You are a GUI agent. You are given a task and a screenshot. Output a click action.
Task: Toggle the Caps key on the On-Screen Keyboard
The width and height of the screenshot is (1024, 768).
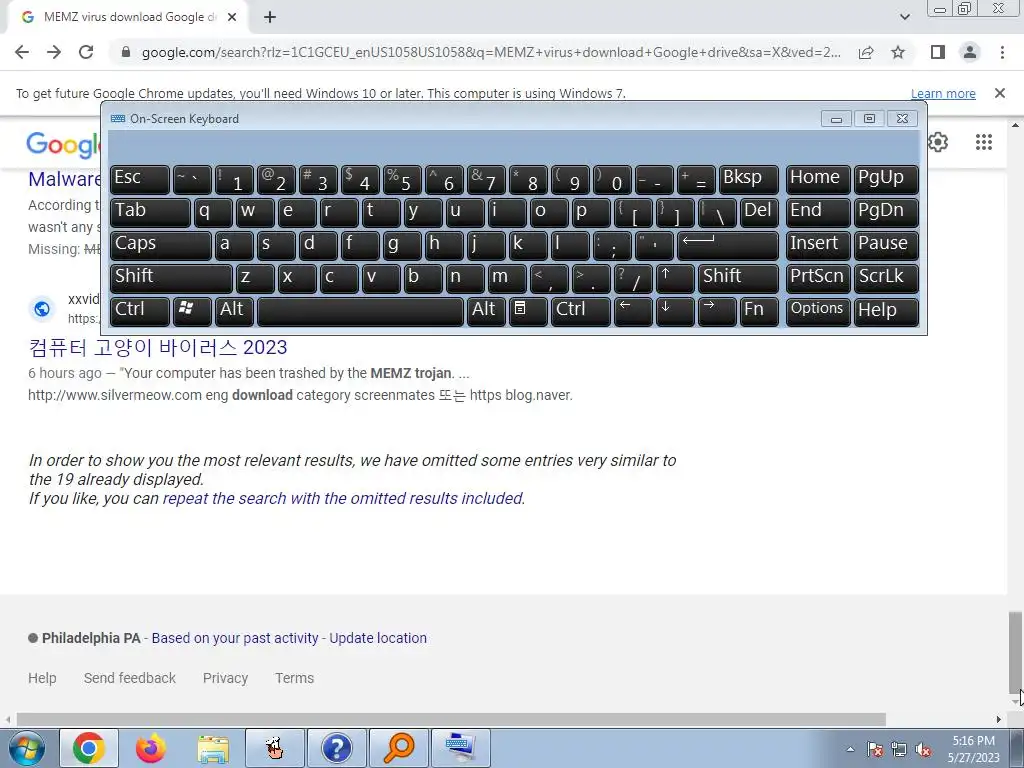tap(161, 245)
